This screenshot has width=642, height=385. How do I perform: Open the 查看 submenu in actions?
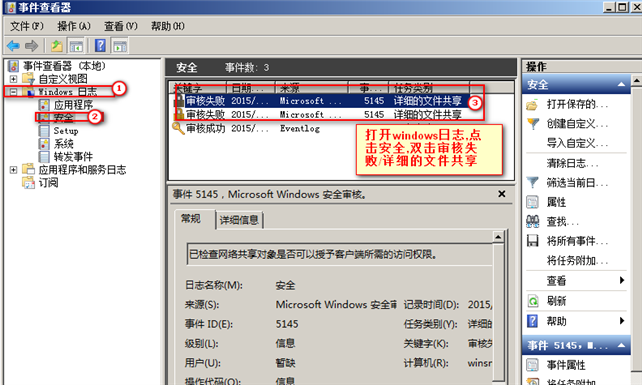click(576, 281)
